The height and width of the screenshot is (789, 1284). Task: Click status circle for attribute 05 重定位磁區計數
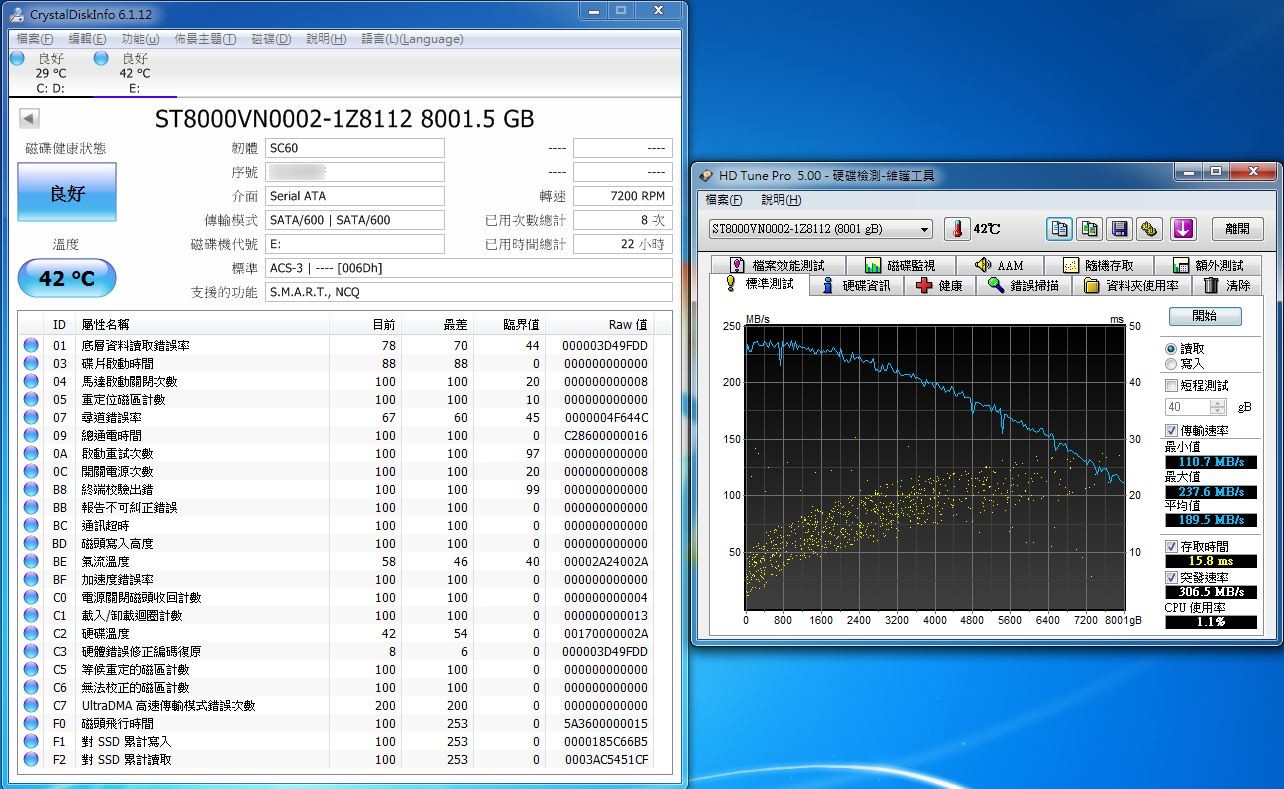click(x=31, y=399)
